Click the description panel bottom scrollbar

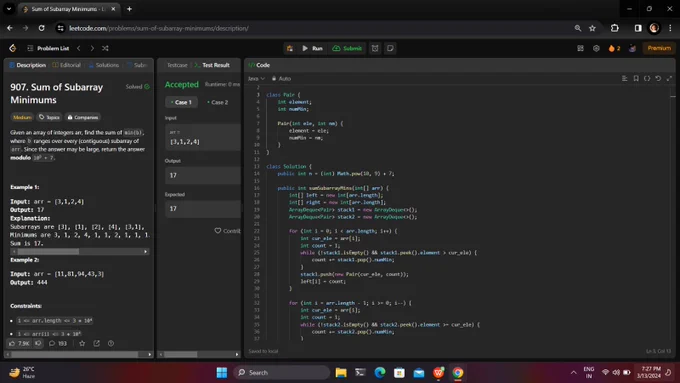coord(75,354)
